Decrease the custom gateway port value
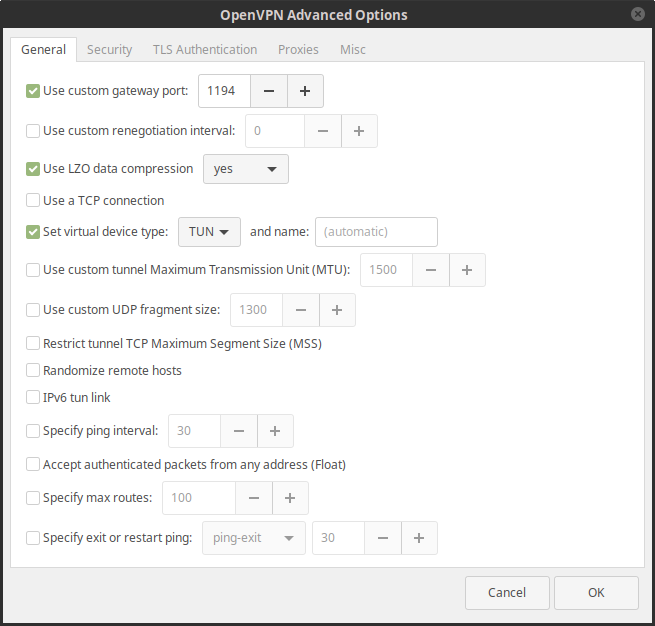This screenshot has height=626, width=655. pyautogui.click(x=269, y=91)
